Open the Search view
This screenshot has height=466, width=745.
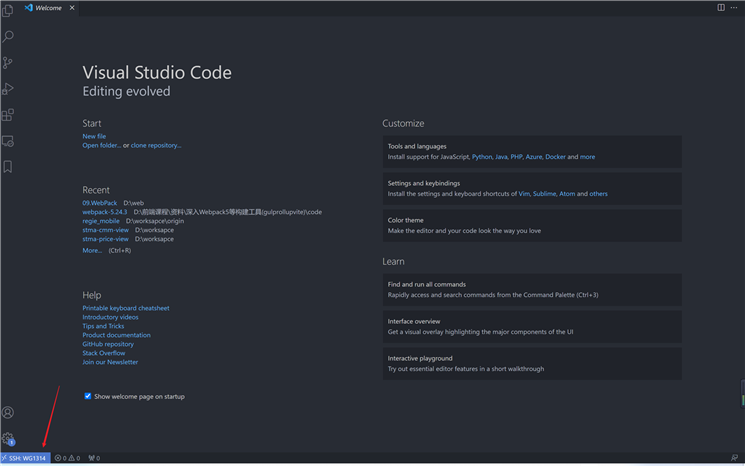point(8,36)
